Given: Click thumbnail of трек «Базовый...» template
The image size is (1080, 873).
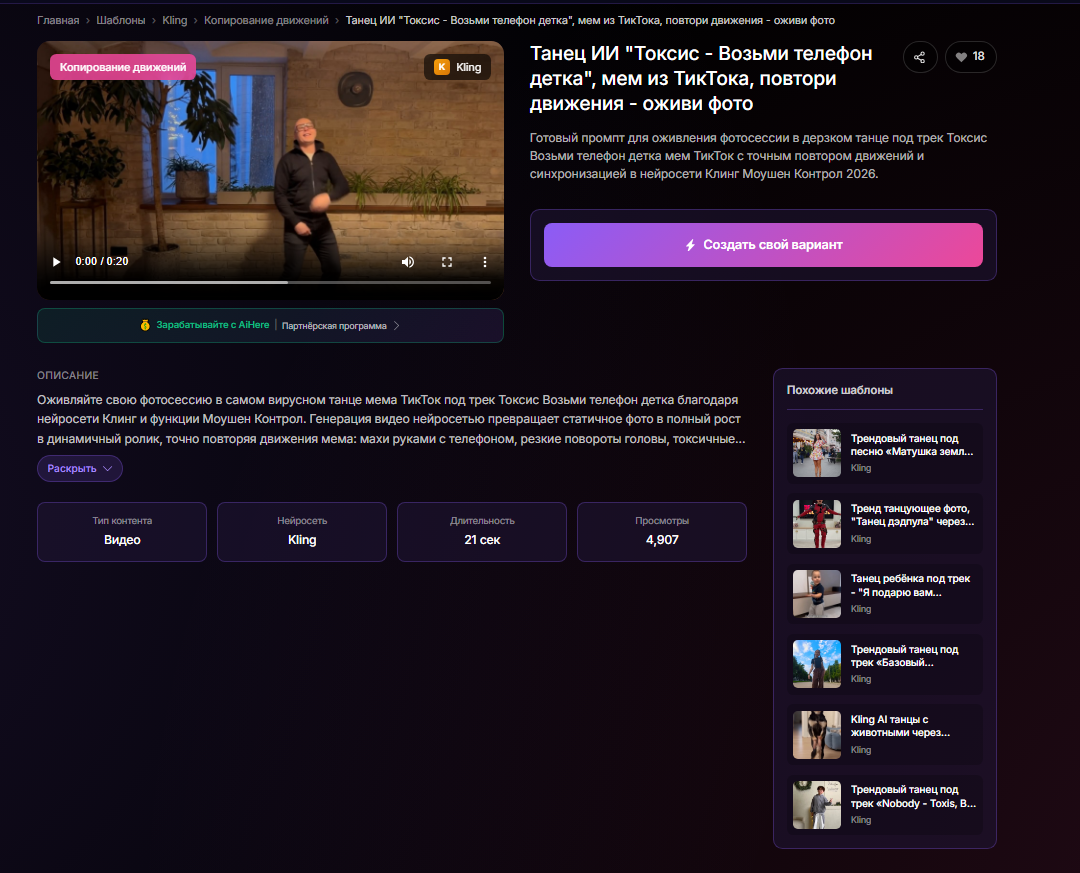Looking at the screenshot, I should point(817,664).
